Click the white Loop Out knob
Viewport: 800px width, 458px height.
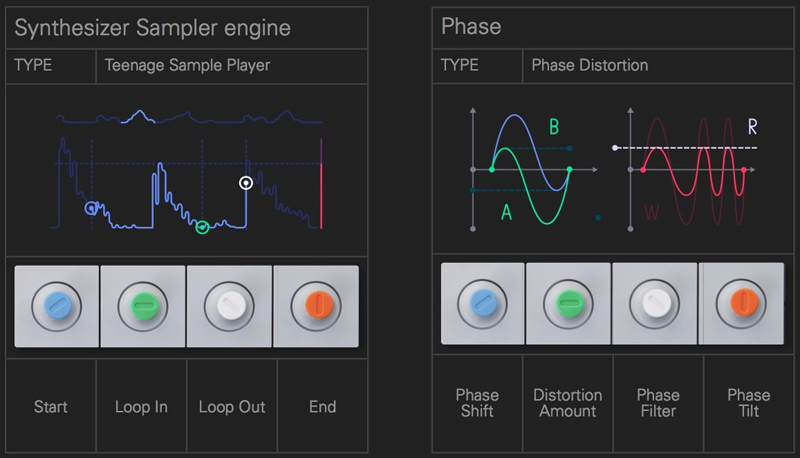(x=229, y=306)
